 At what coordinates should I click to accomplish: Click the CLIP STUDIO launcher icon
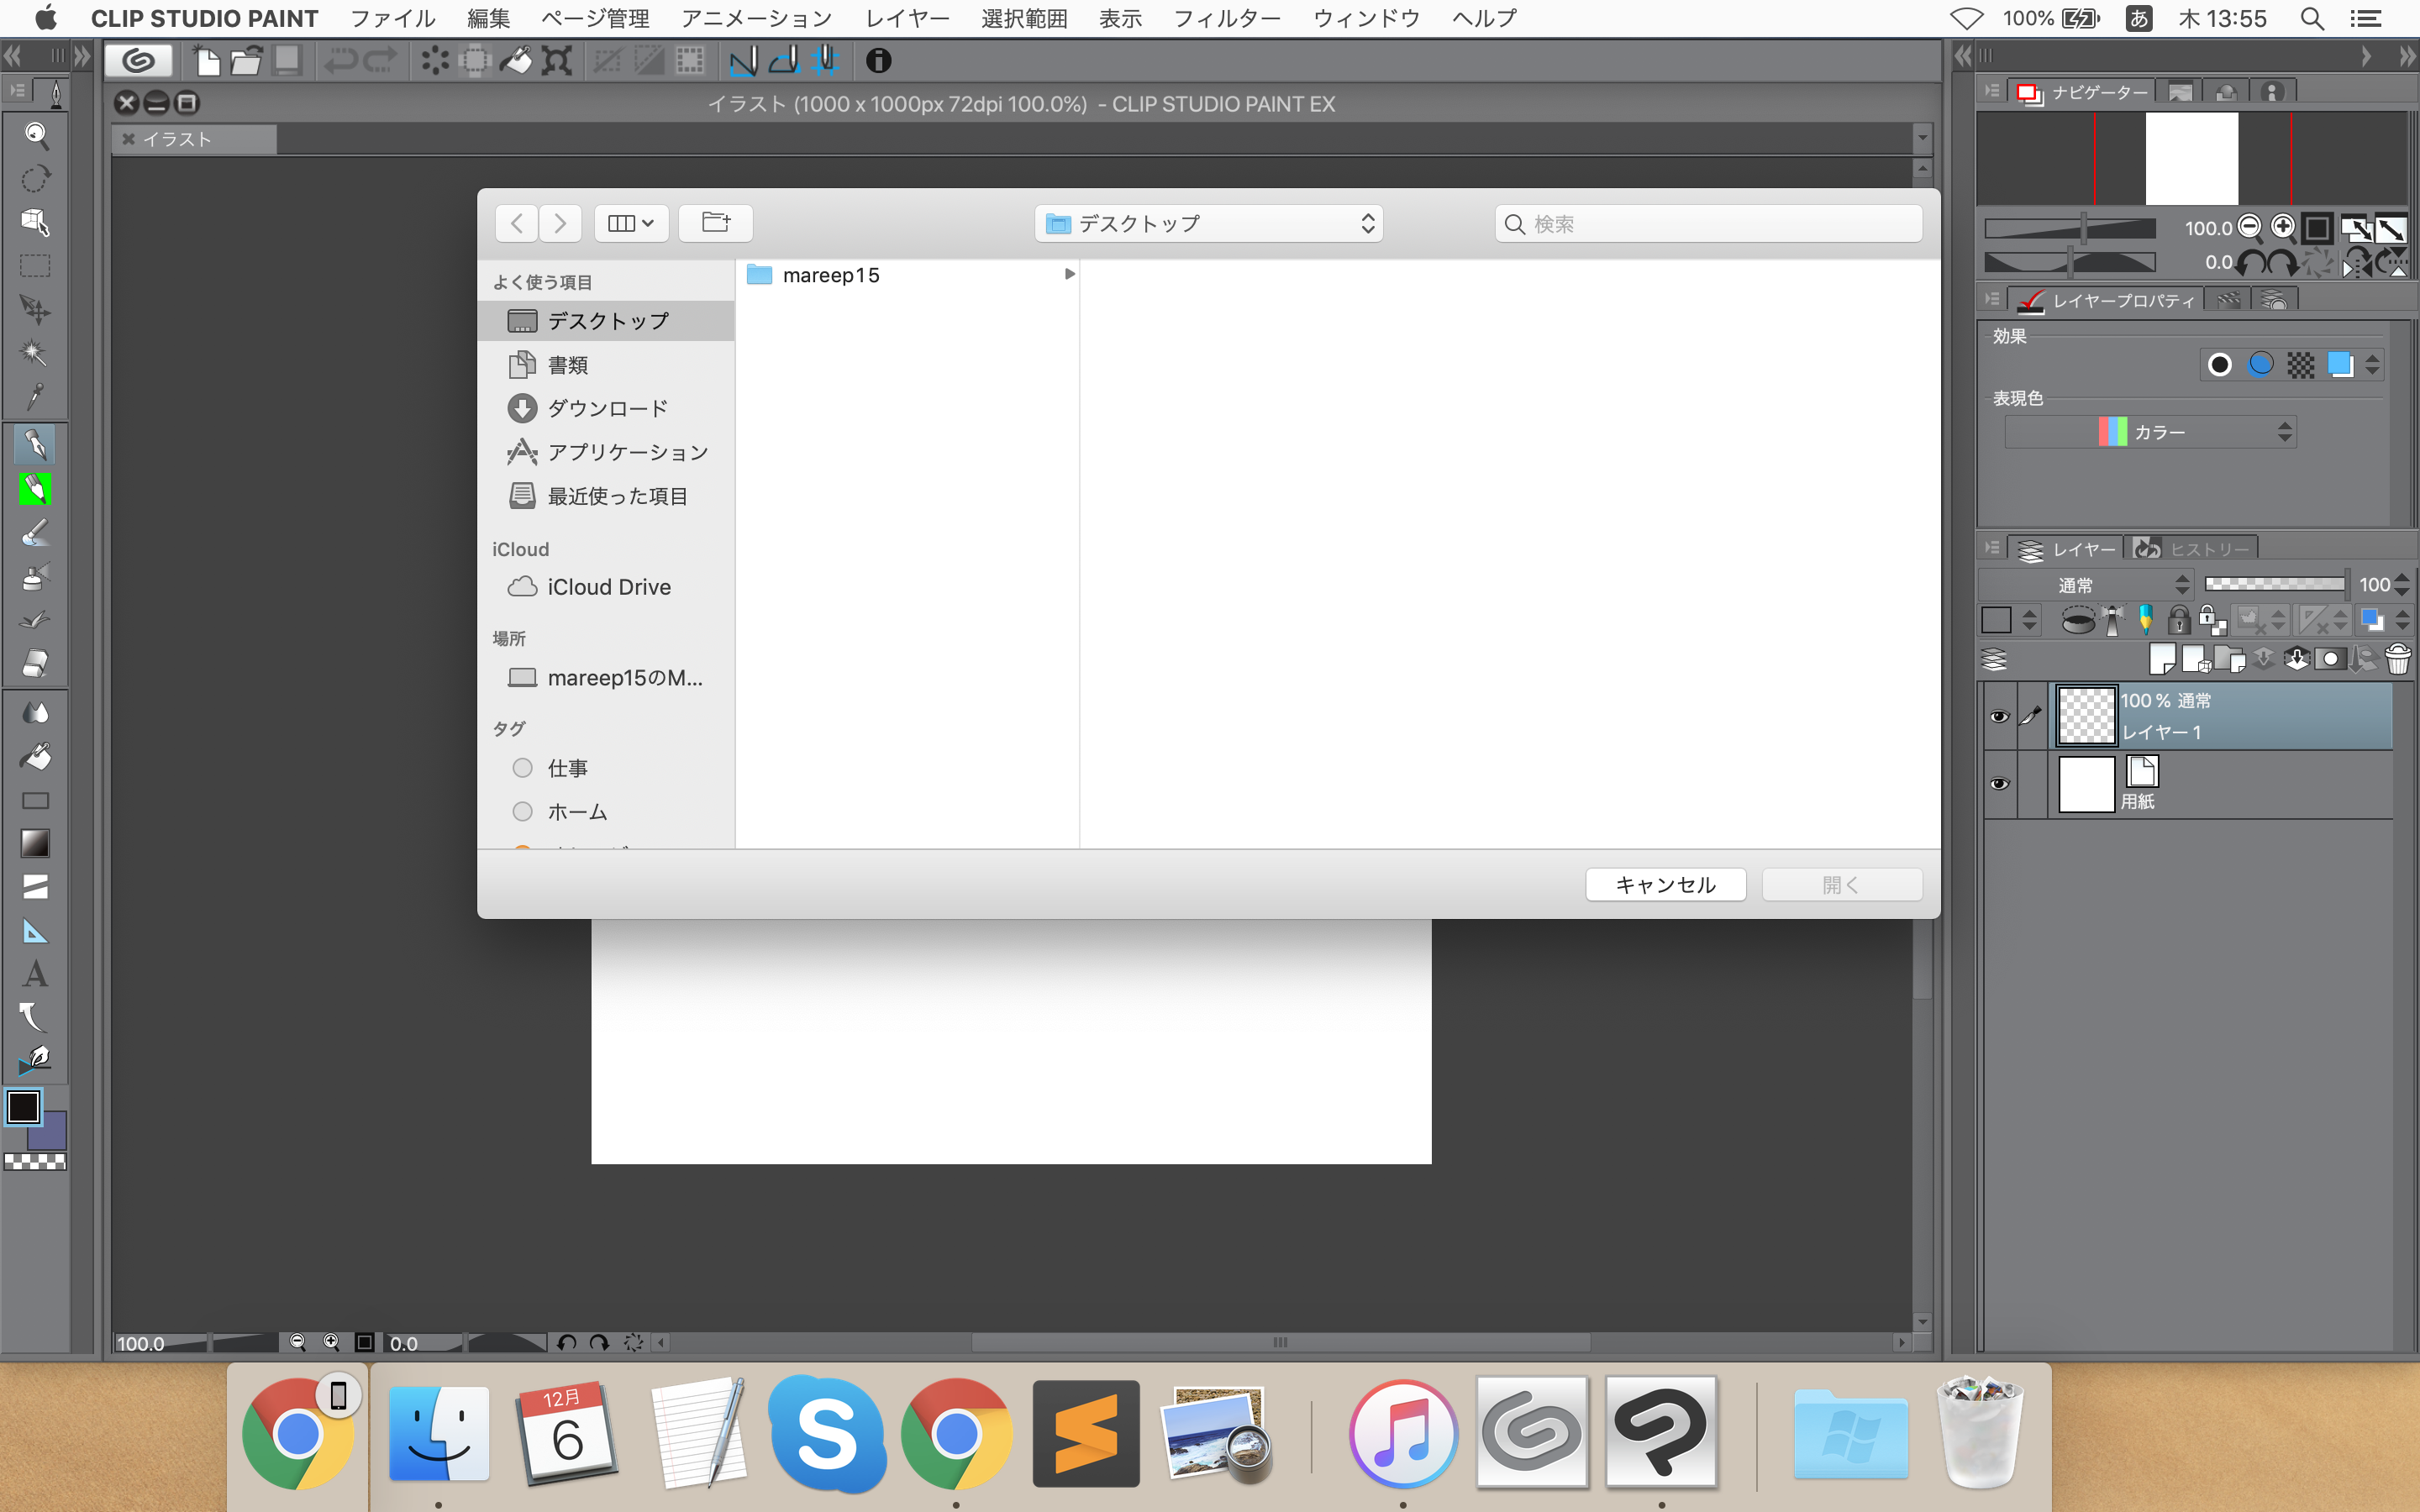[x=139, y=61]
